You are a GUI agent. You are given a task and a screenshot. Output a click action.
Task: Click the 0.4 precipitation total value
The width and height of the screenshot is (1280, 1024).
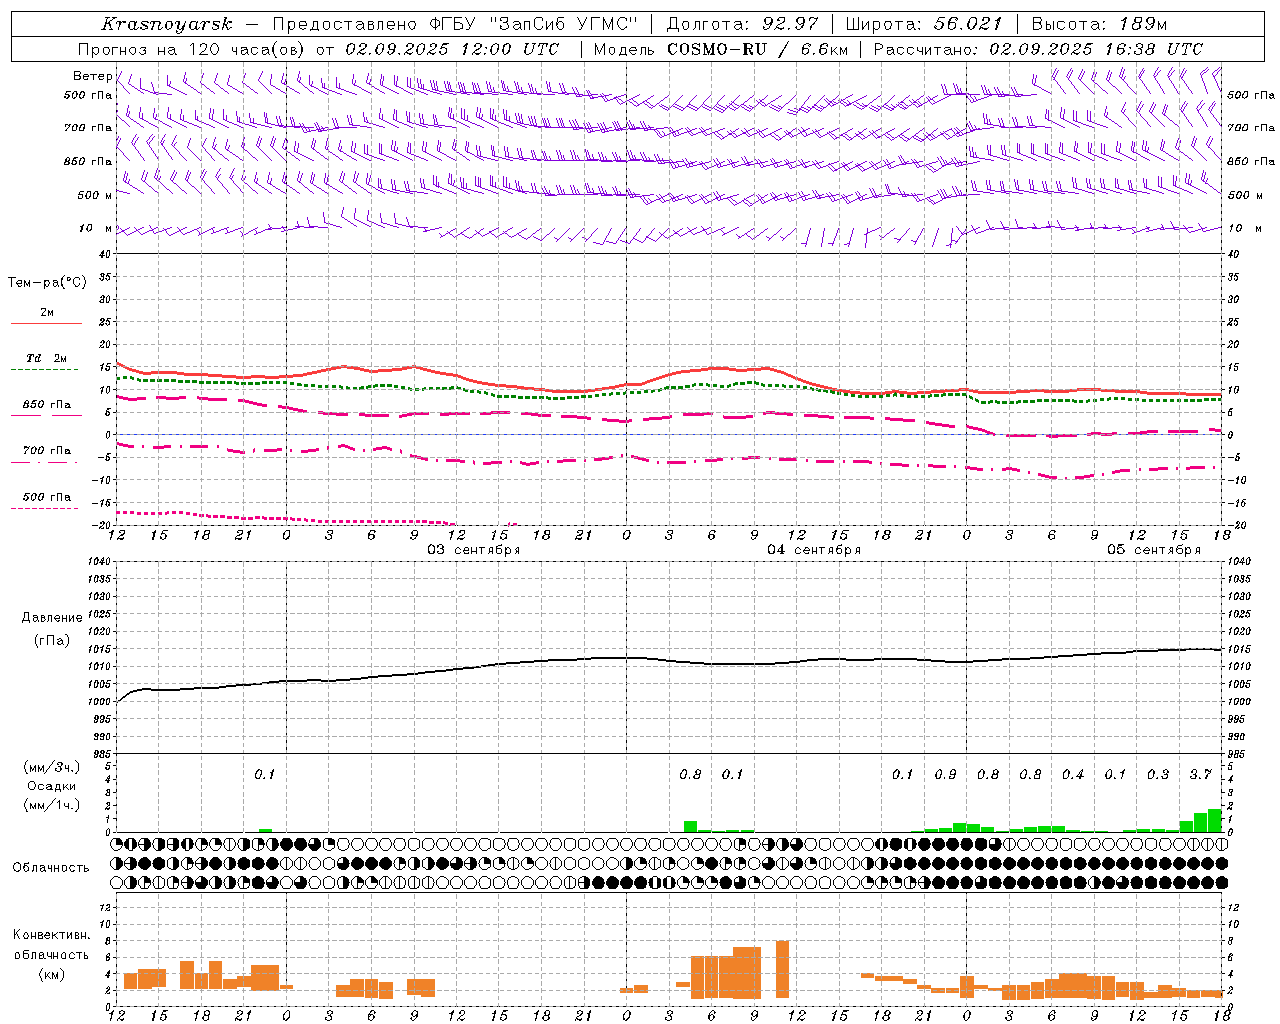click(1073, 775)
